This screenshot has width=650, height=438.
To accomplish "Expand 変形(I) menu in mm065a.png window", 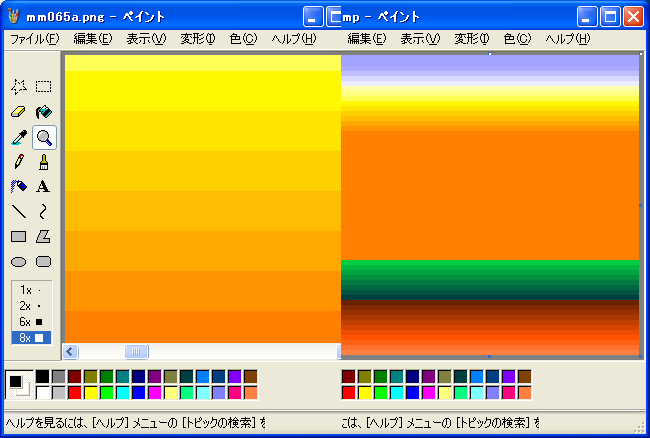I will [195, 39].
